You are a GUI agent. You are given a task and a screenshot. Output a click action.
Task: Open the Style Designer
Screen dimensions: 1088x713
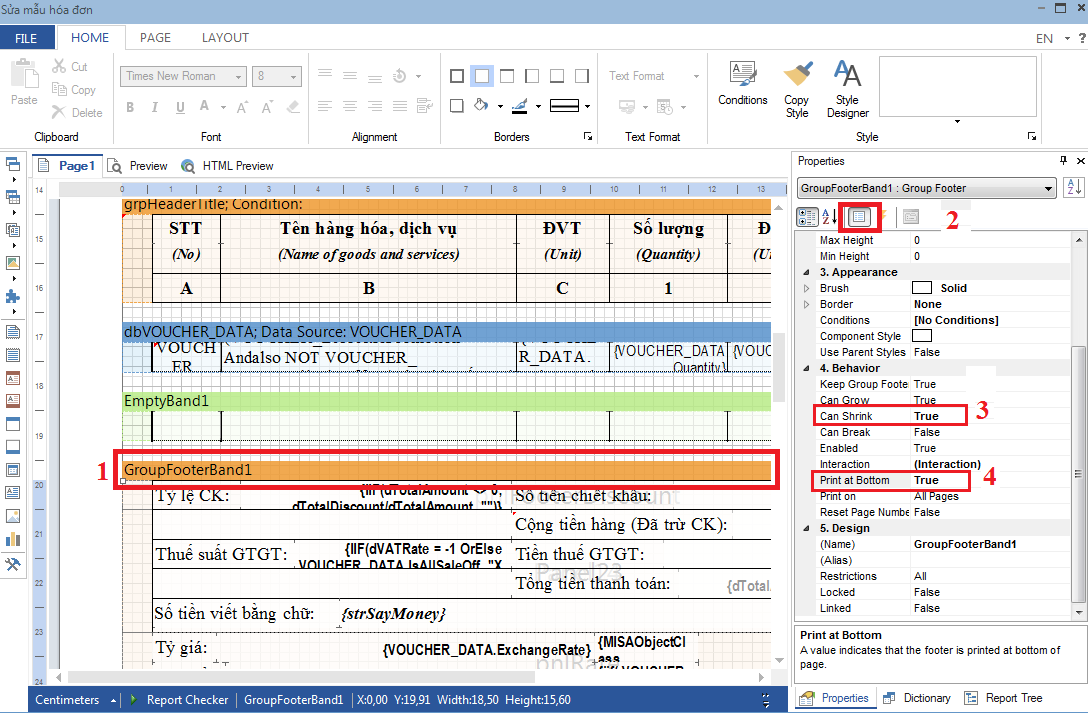847,74
